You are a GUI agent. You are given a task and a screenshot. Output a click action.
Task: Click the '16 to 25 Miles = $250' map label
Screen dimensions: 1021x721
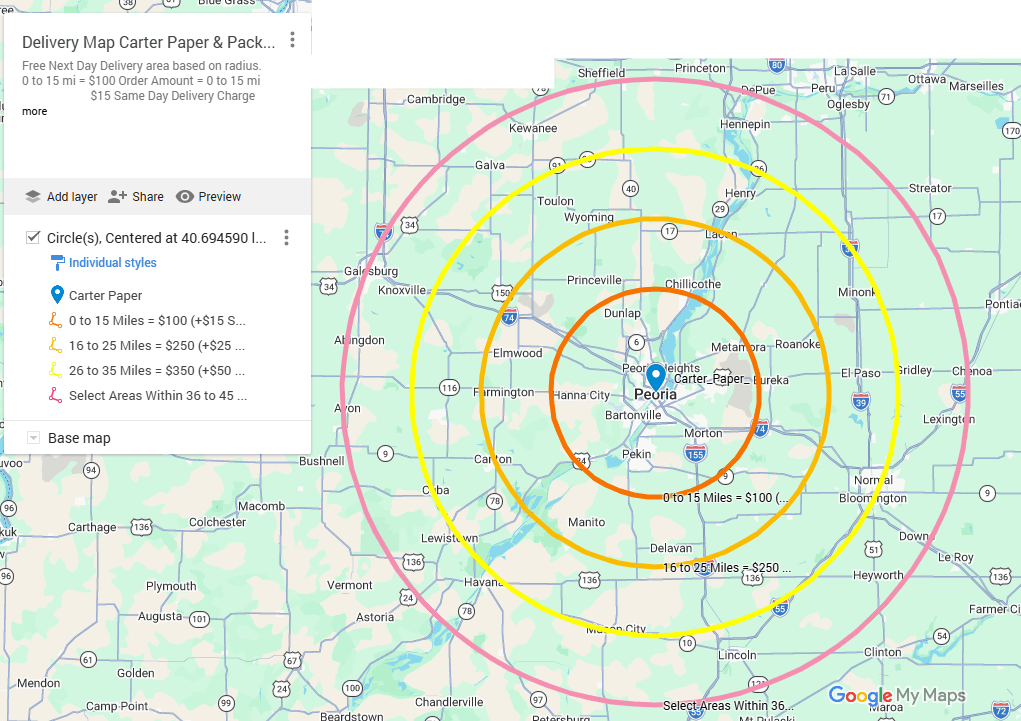pyautogui.click(x=727, y=568)
